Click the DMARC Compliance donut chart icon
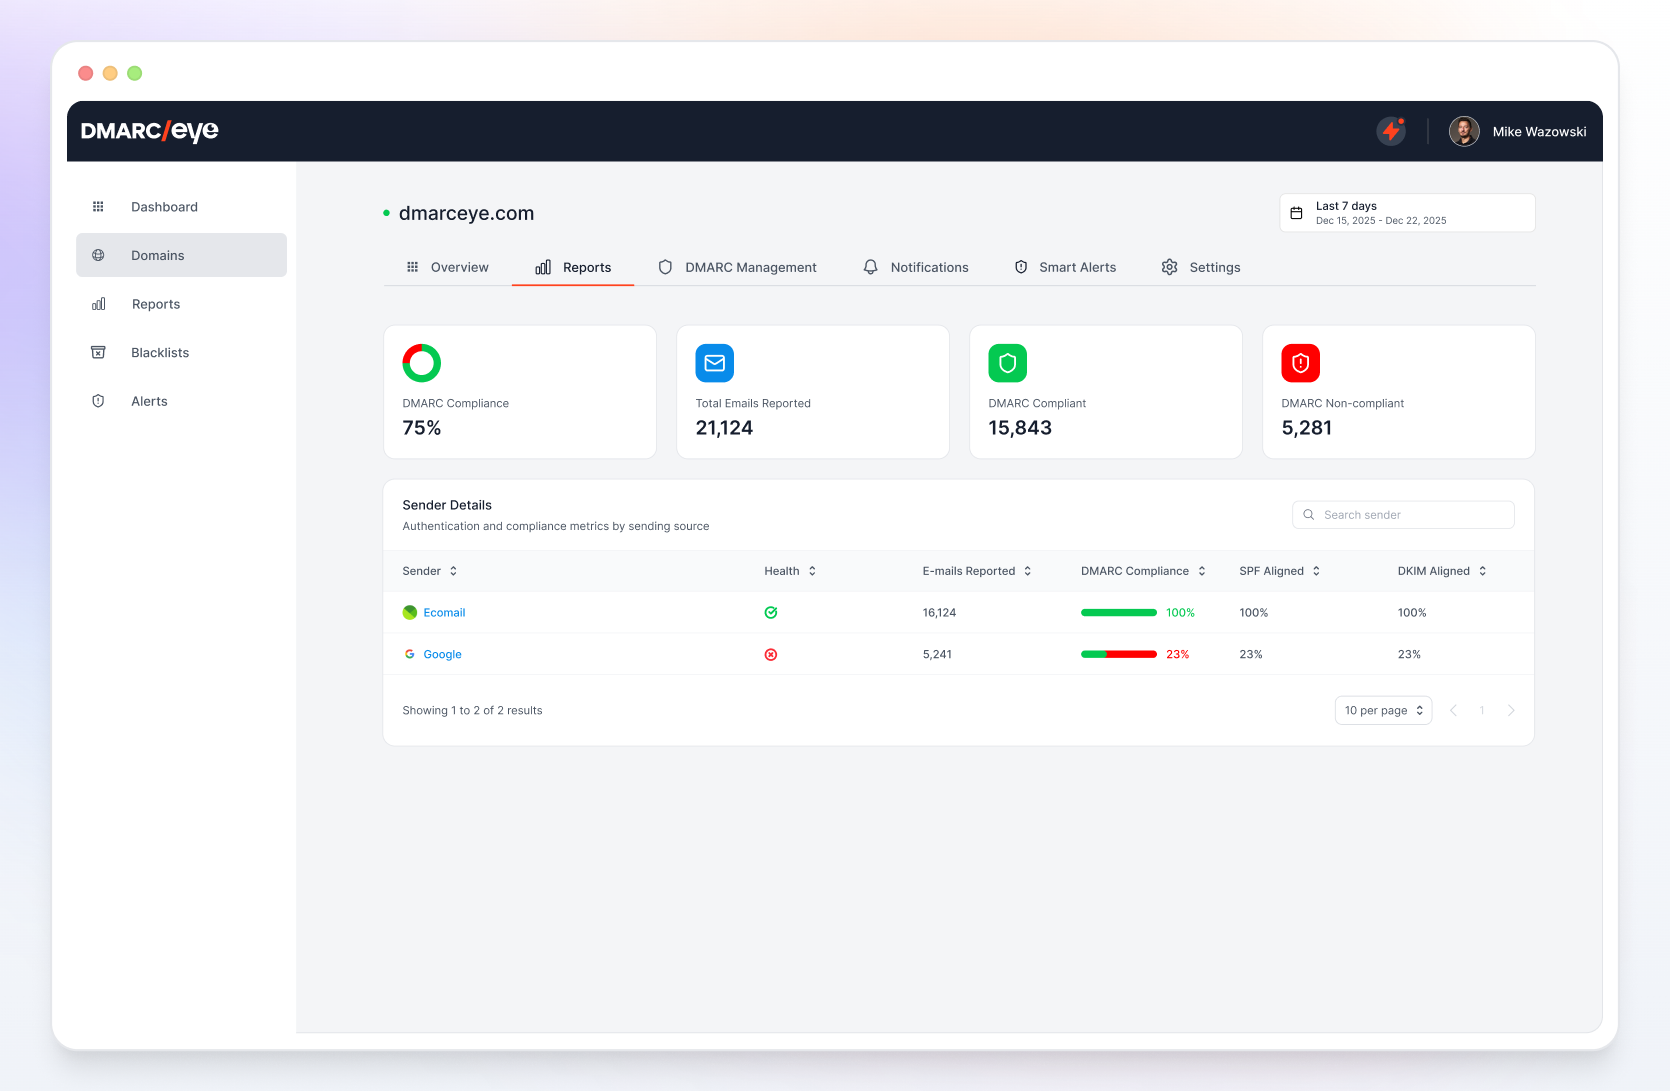1670x1091 pixels. click(422, 363)
